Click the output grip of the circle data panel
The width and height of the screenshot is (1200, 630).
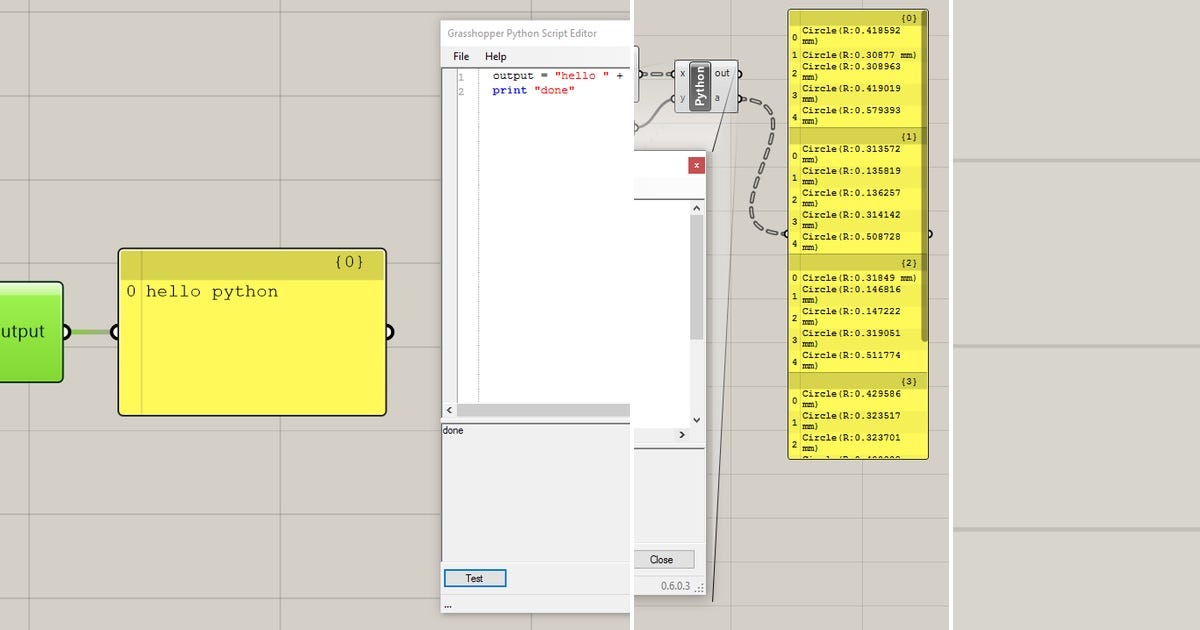tap(930, 233)
